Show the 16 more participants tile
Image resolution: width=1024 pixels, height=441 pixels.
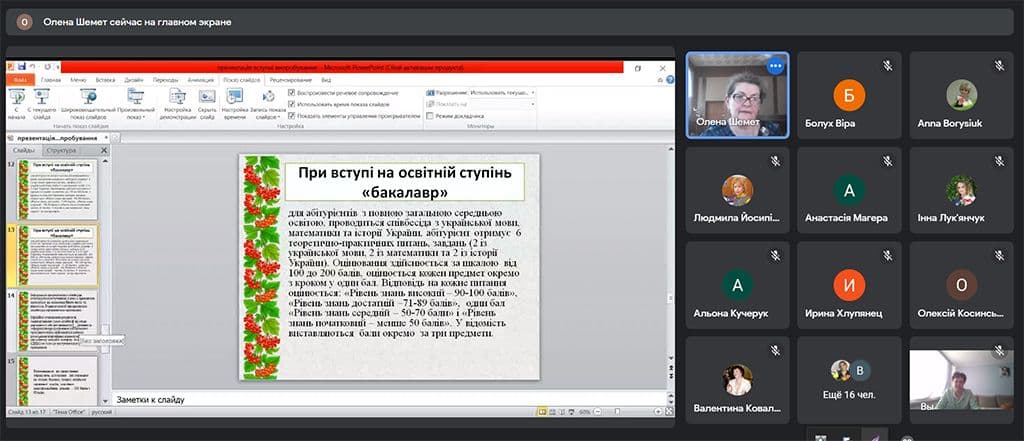[849, 380]
